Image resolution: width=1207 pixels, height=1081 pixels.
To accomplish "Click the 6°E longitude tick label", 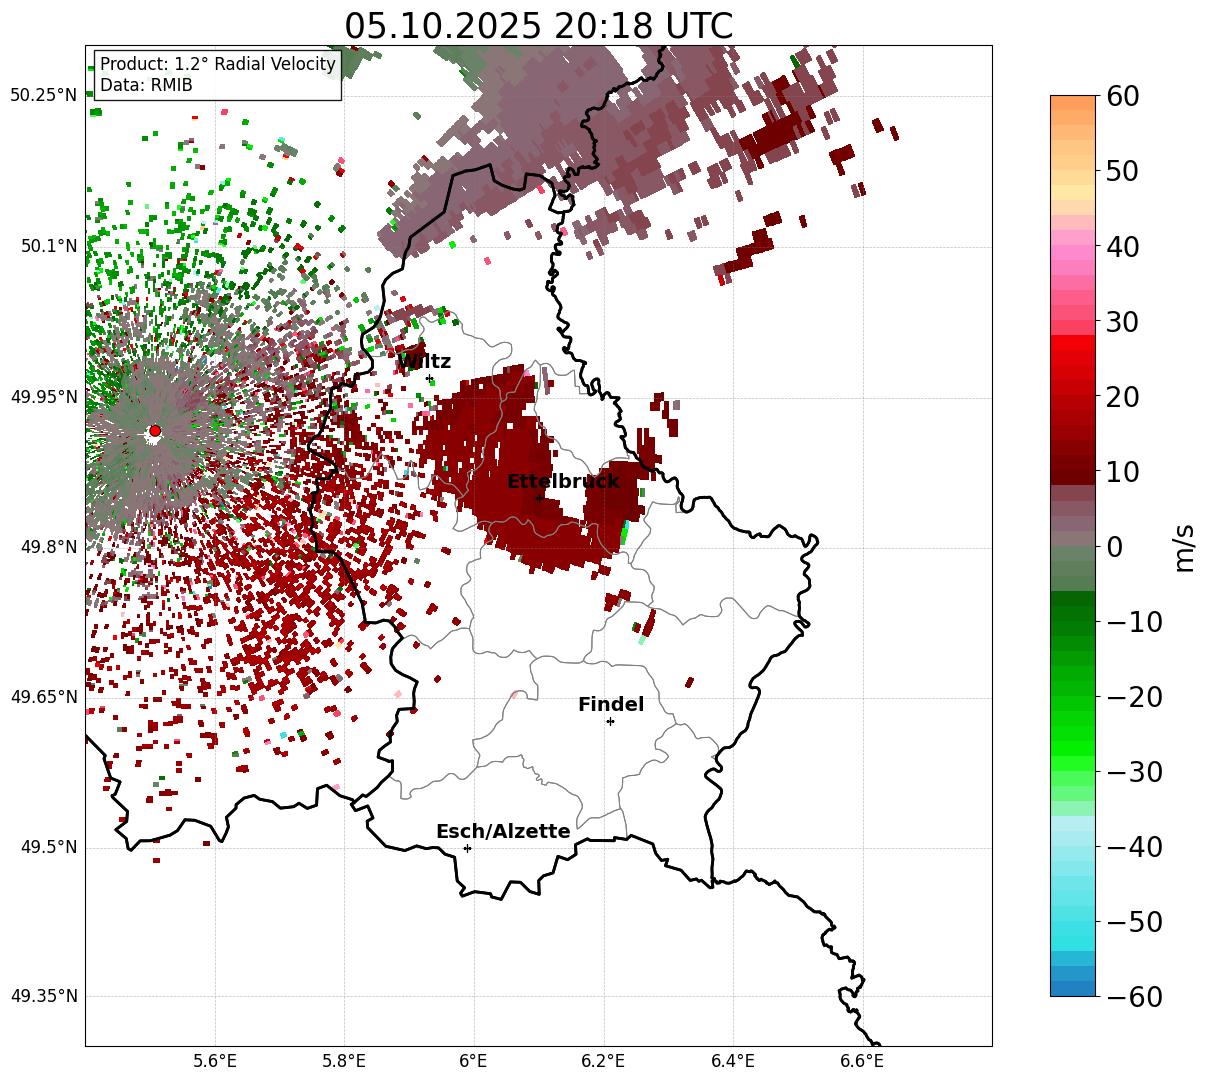I will (473, 1061).
